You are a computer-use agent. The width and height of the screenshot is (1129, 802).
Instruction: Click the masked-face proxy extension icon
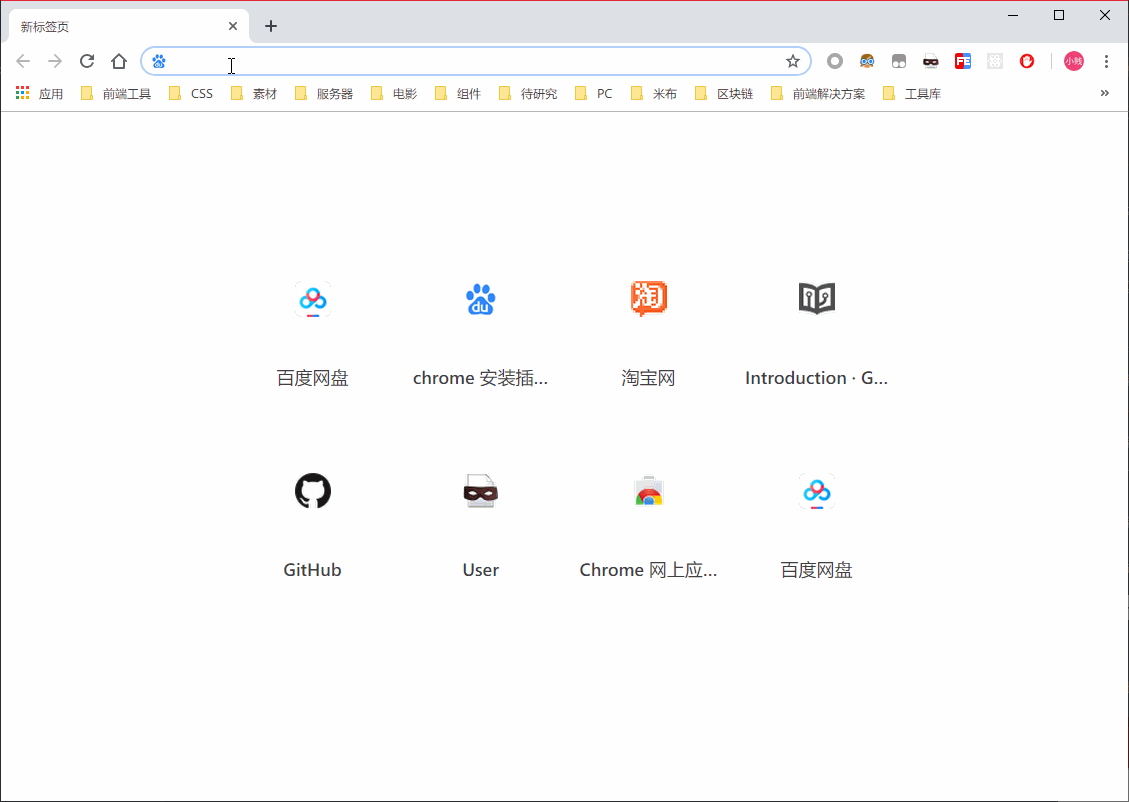(930, 61)
